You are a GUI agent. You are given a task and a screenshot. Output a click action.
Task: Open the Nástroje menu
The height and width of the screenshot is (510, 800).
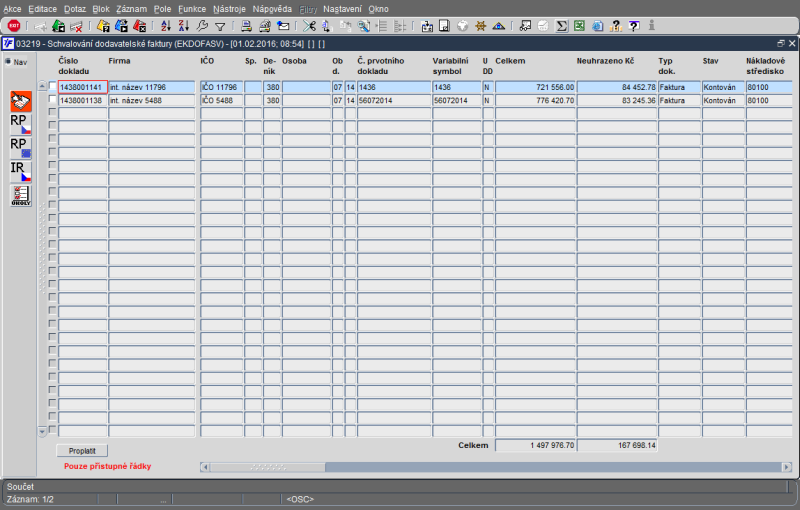pyautogui.click(x=229, y=9)
